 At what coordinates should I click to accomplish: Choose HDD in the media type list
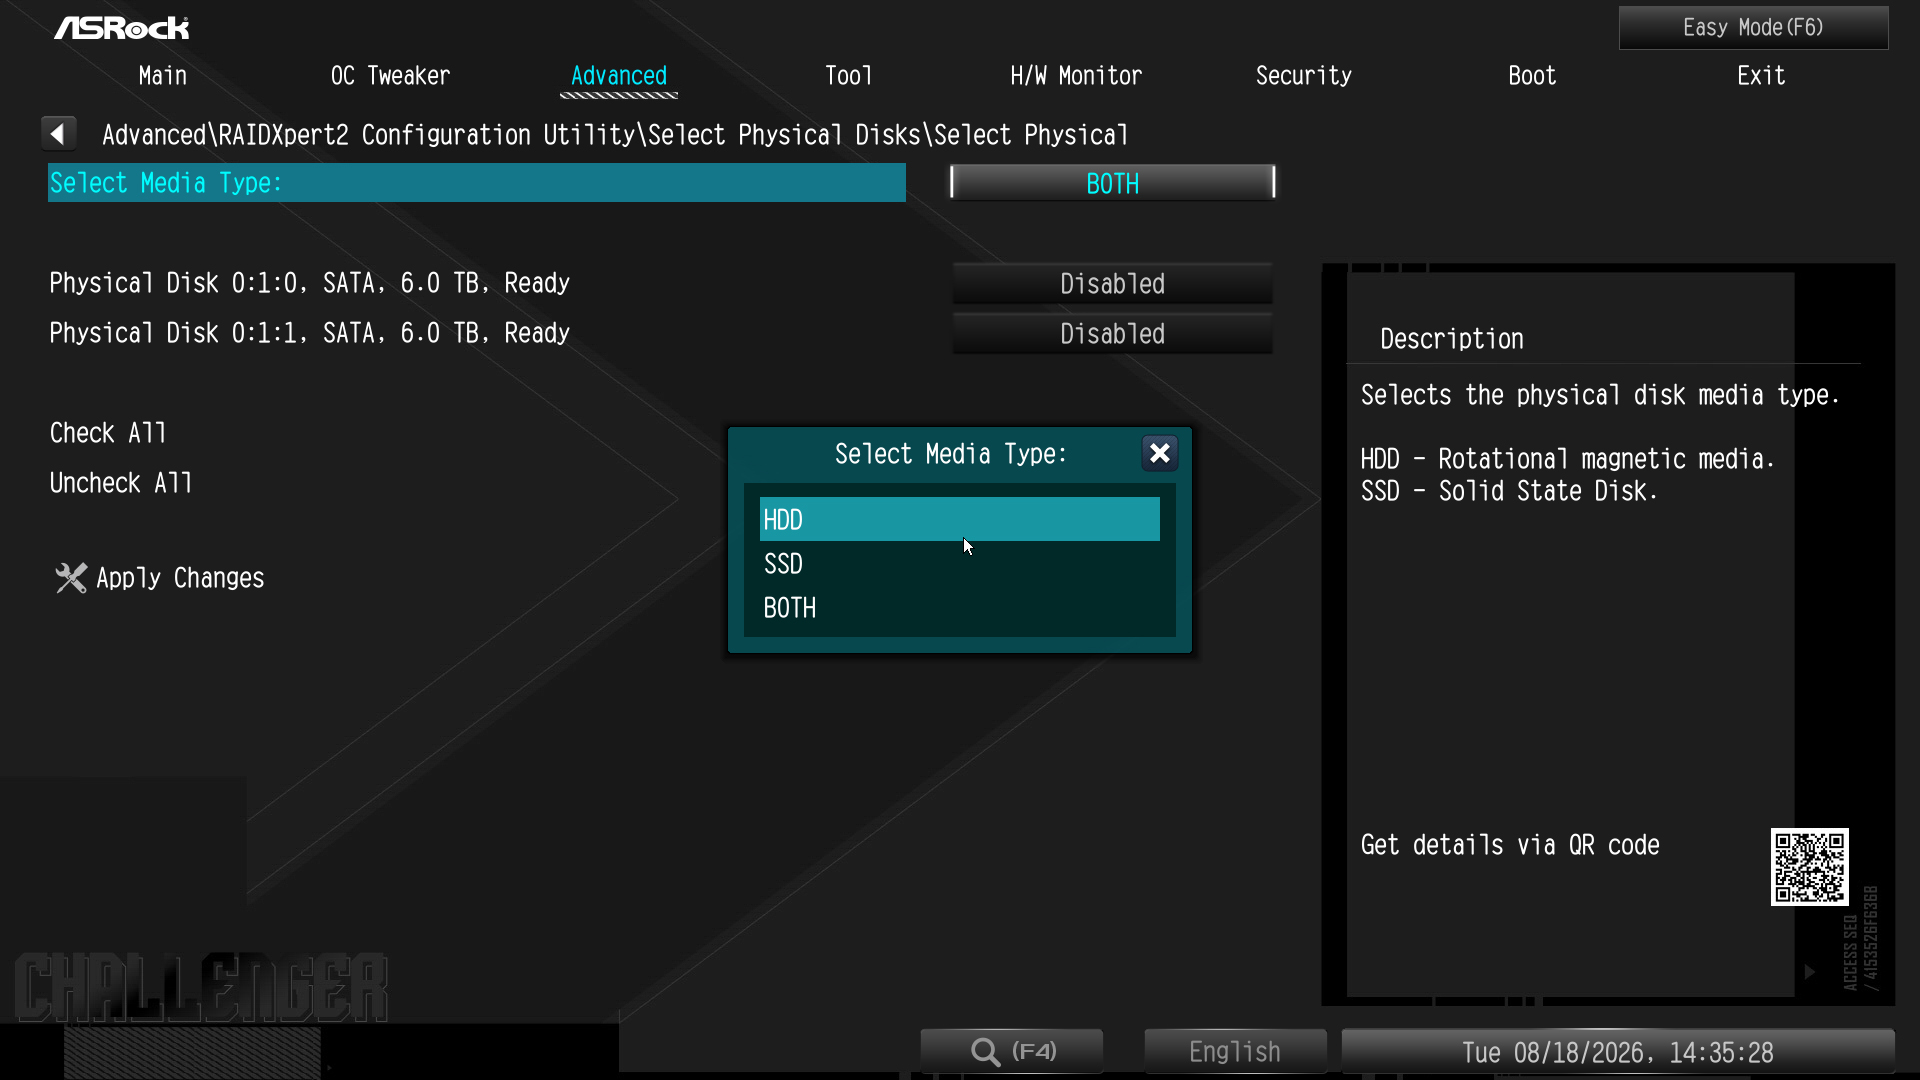pos(959,520)
